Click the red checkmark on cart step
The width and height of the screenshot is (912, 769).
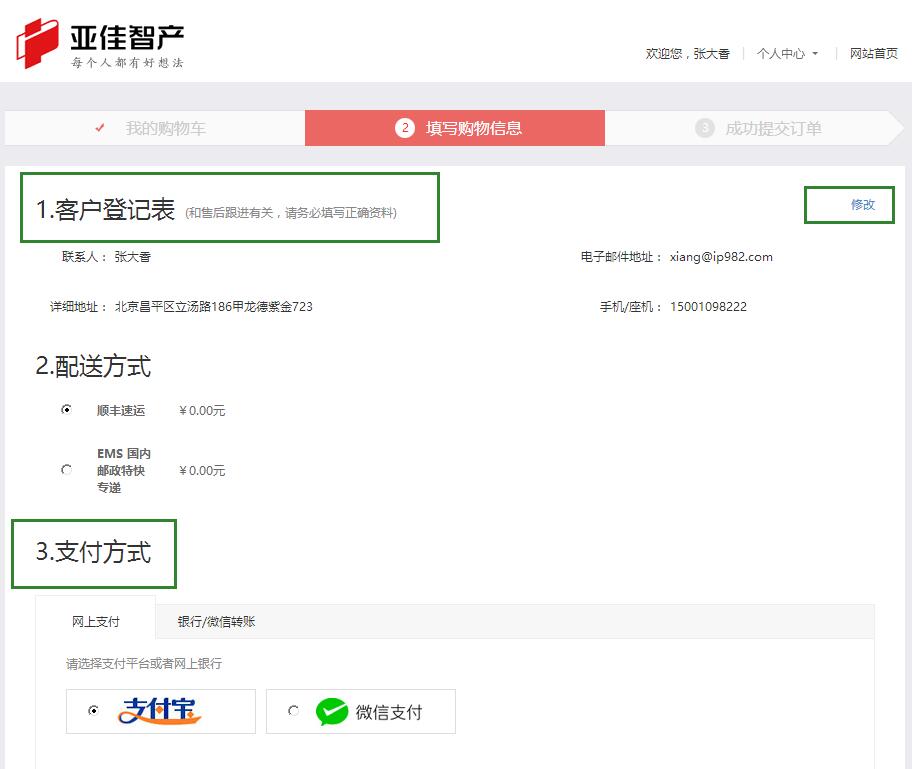(100, 128)
